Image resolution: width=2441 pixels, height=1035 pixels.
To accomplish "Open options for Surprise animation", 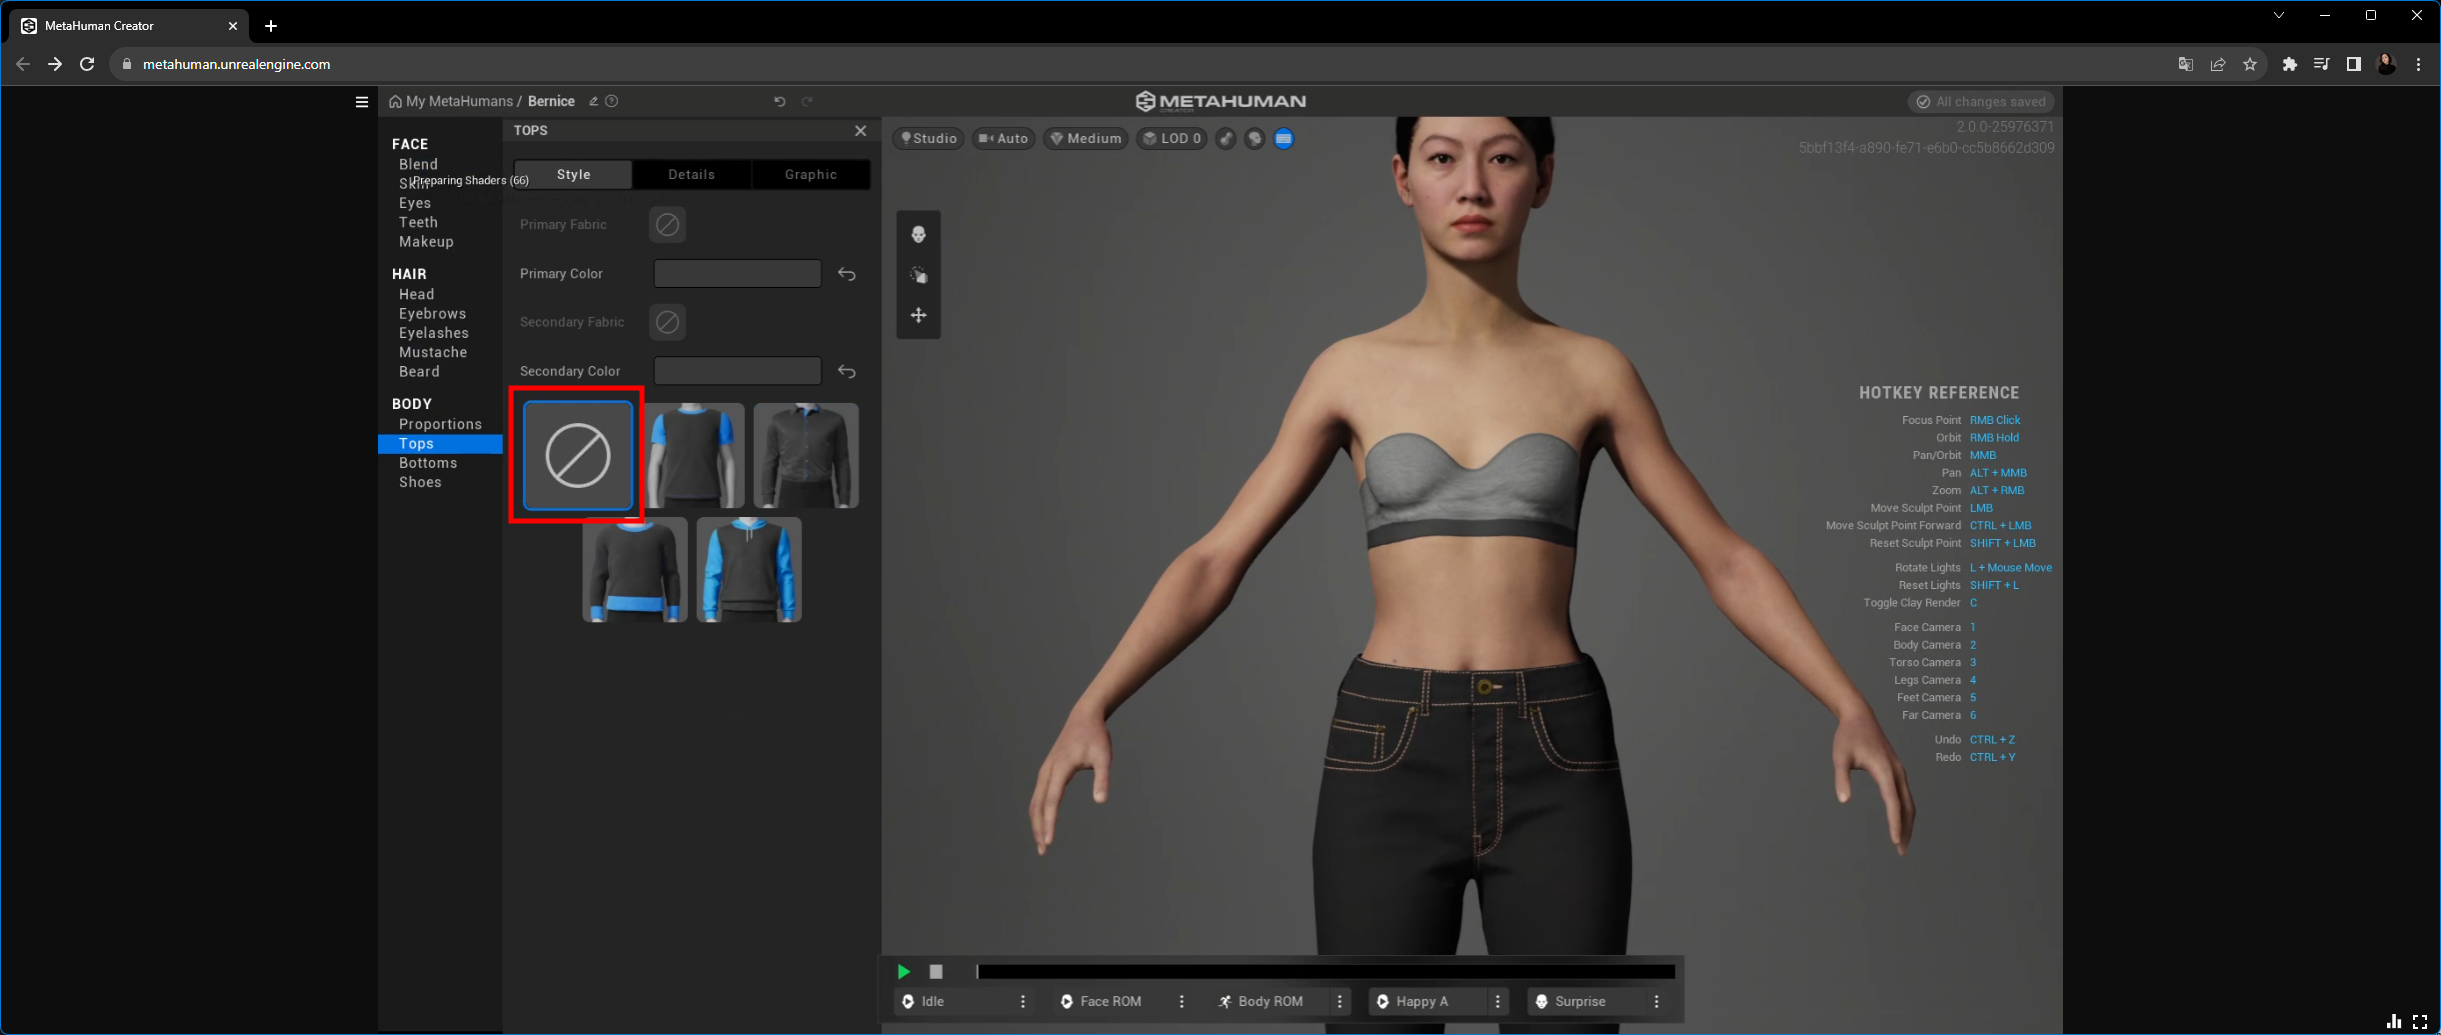I will click(x=1656, y=1002).
